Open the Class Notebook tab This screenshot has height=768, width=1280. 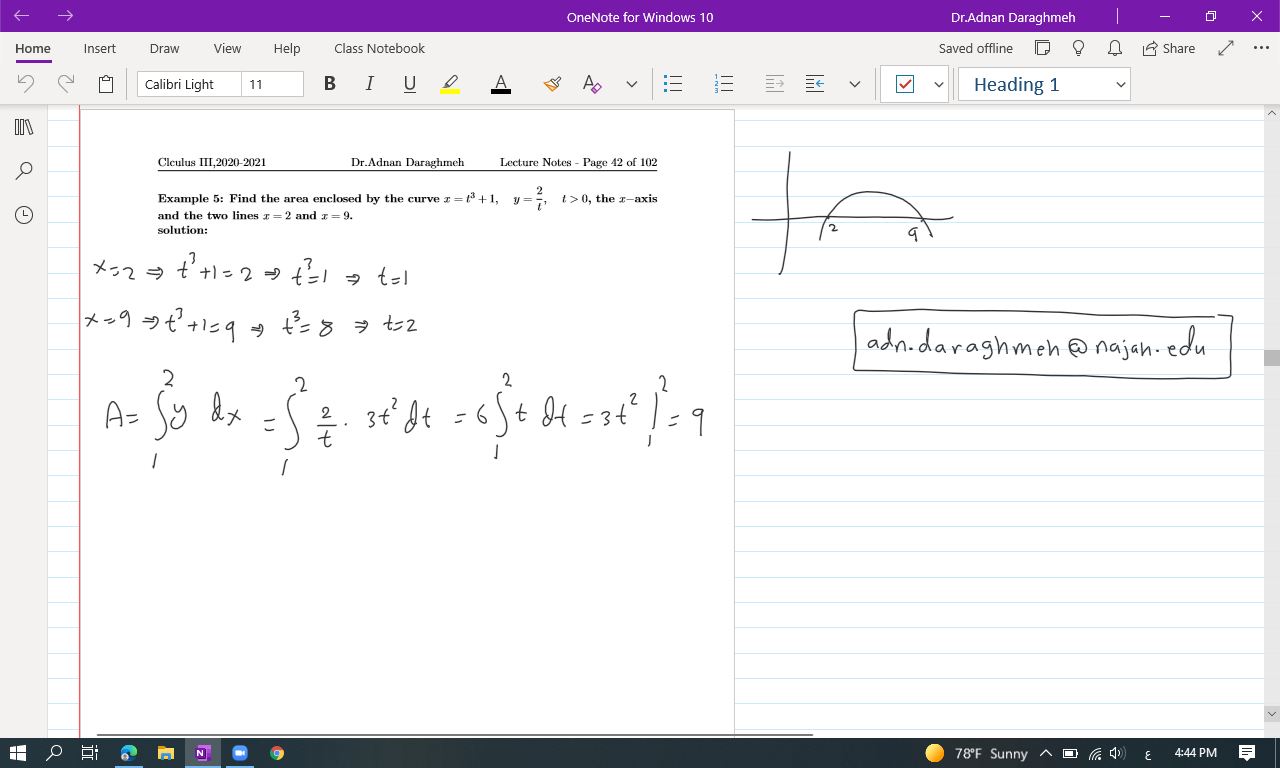[379, 48]
